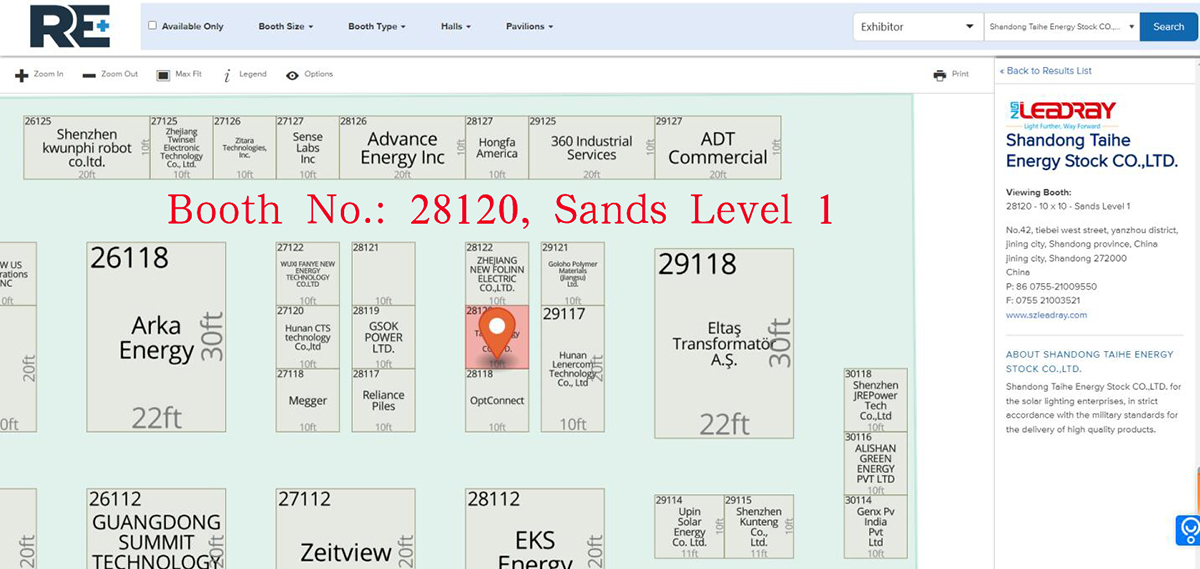This screenshot has width=1200, height=569.
Task: Click the Leadray company logo
Action: point(1061,113)
